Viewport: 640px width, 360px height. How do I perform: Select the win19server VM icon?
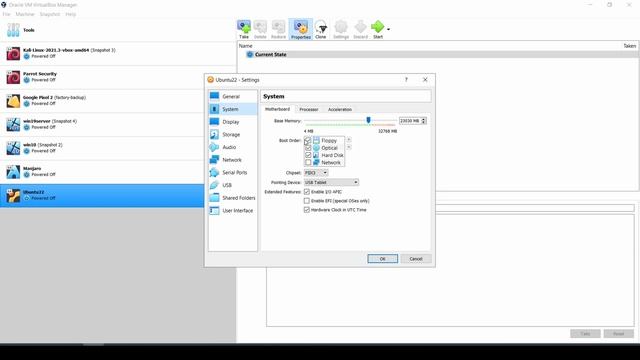13,124
